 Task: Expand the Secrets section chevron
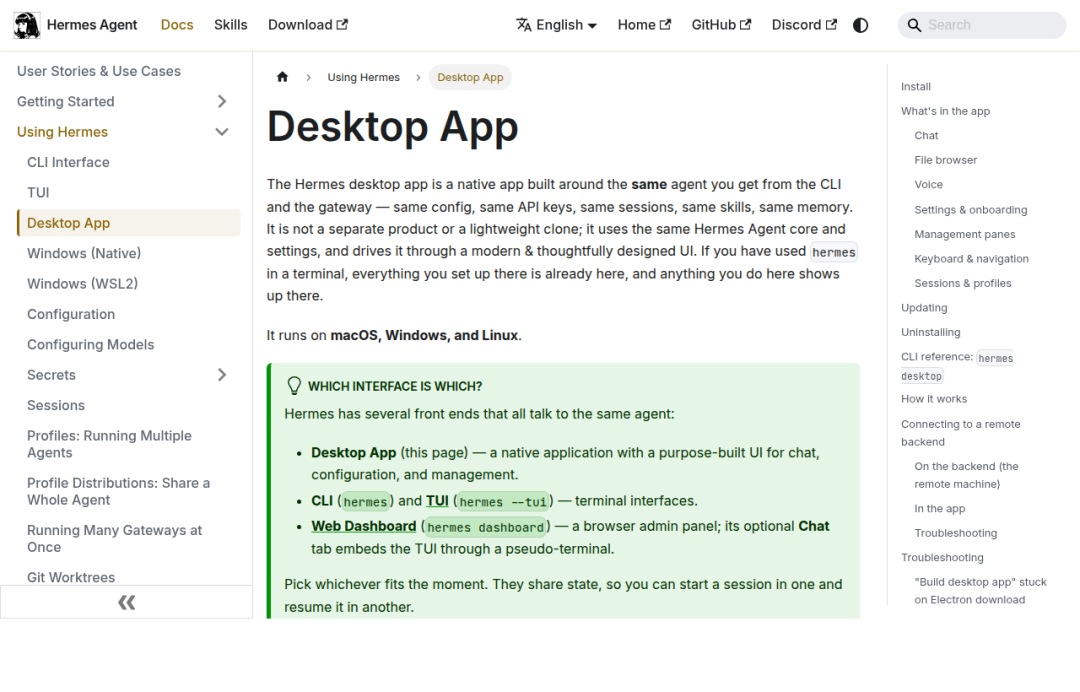(222, 375)
